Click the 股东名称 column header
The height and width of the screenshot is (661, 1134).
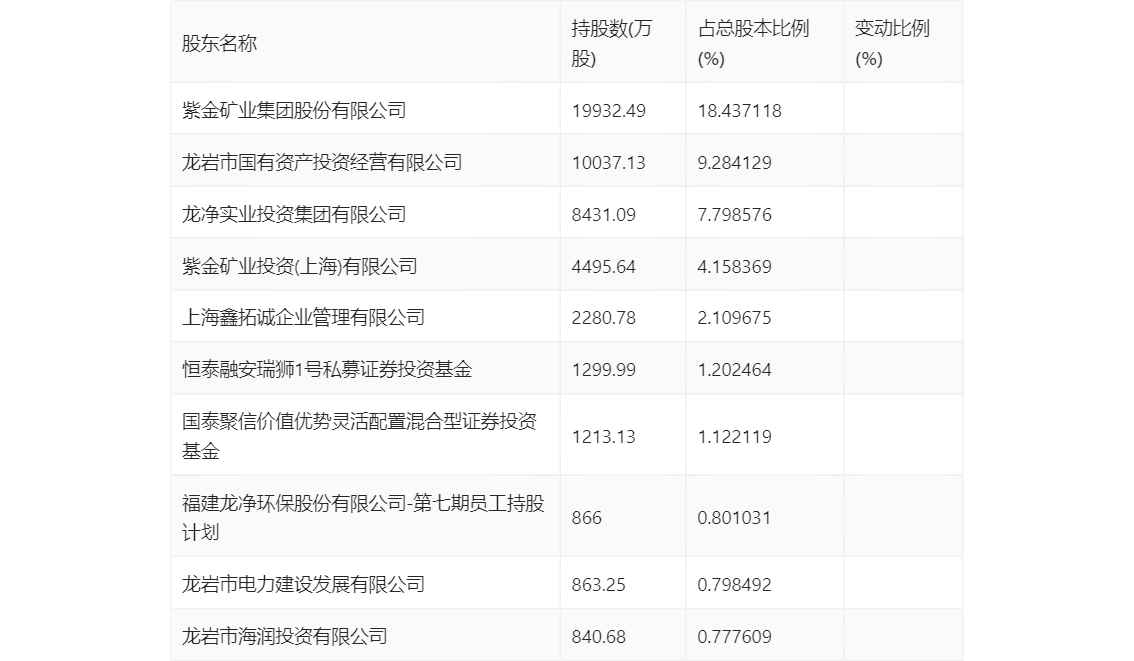pyautogui.click(x=219, y=43)
